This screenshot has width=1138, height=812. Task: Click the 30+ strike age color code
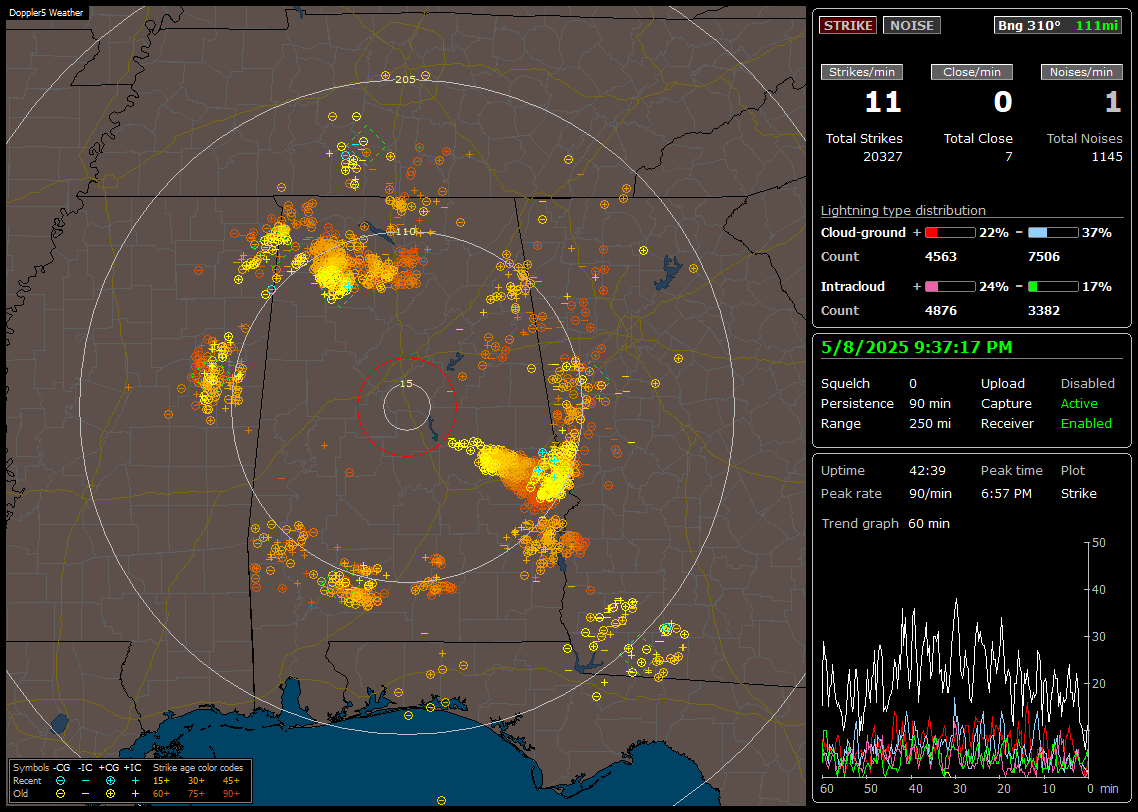tap(196, 781)
